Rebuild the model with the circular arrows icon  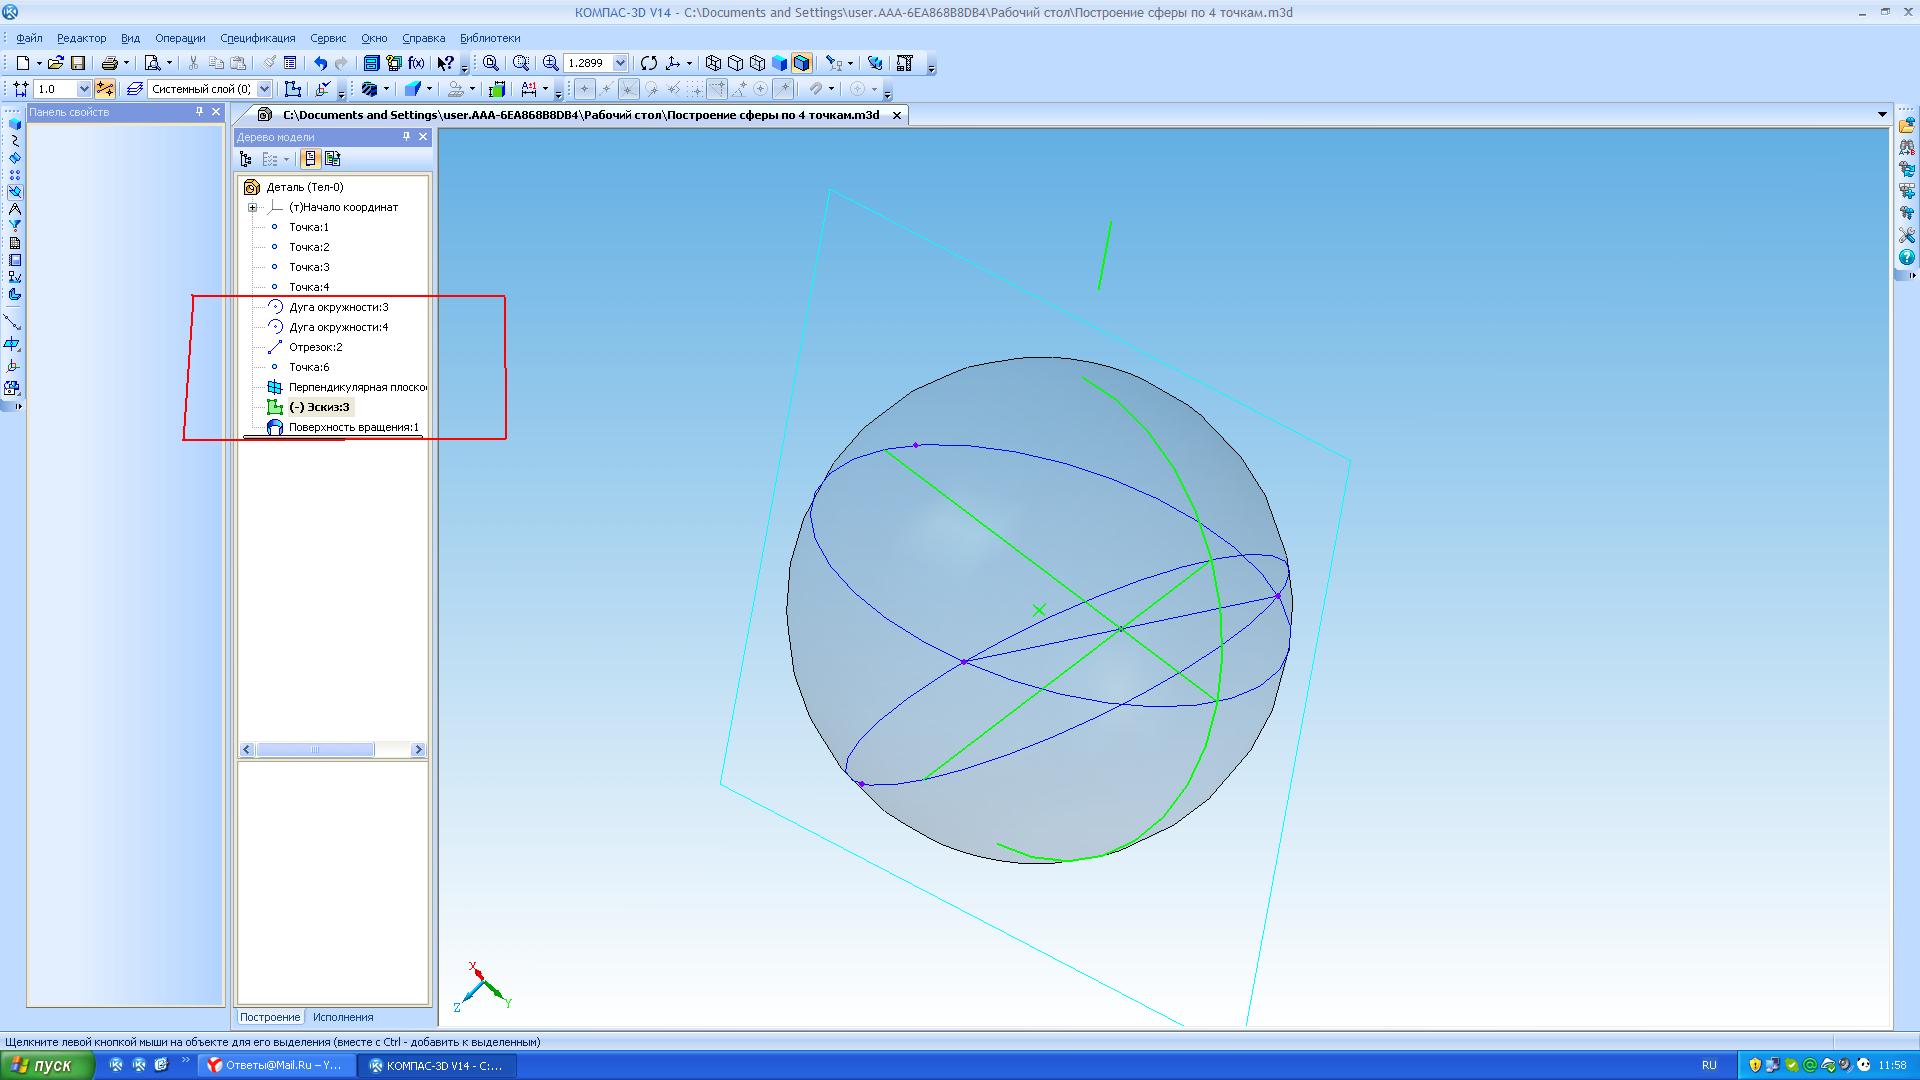(x=649, y=63)
